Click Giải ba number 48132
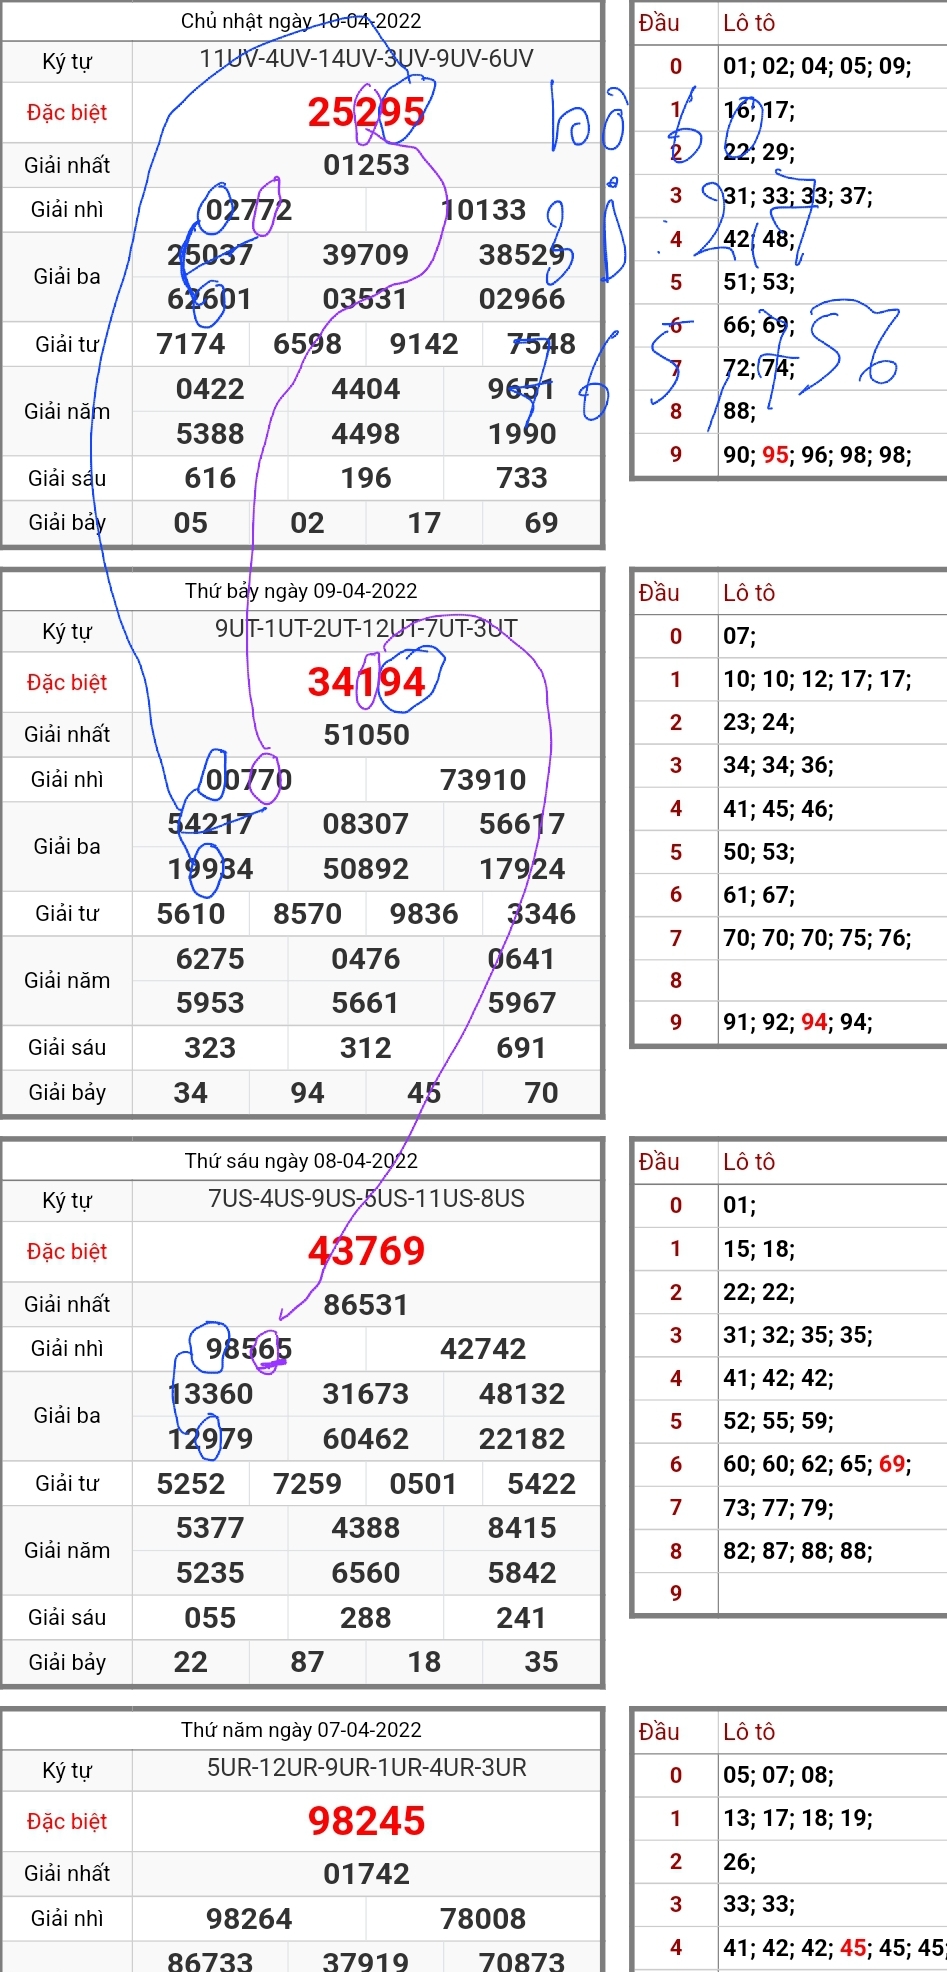947x1972 pixels. click(x=522, y=1394)
